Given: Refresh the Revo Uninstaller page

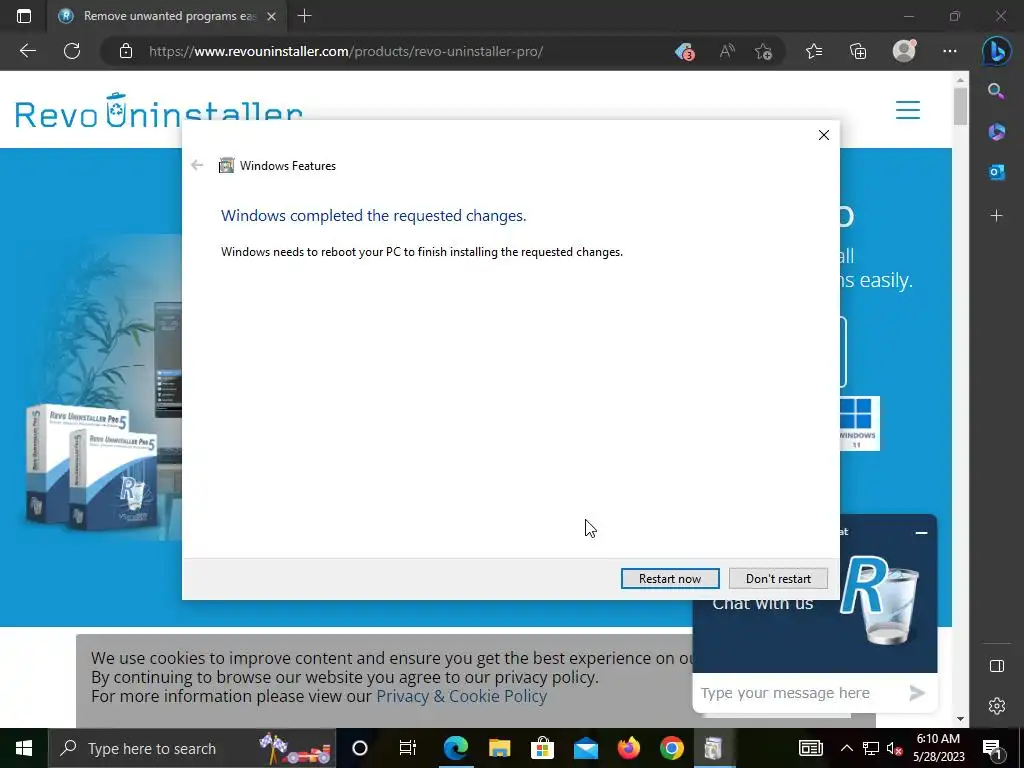Looking at the screenshot, I should click(x=72, y=51).
